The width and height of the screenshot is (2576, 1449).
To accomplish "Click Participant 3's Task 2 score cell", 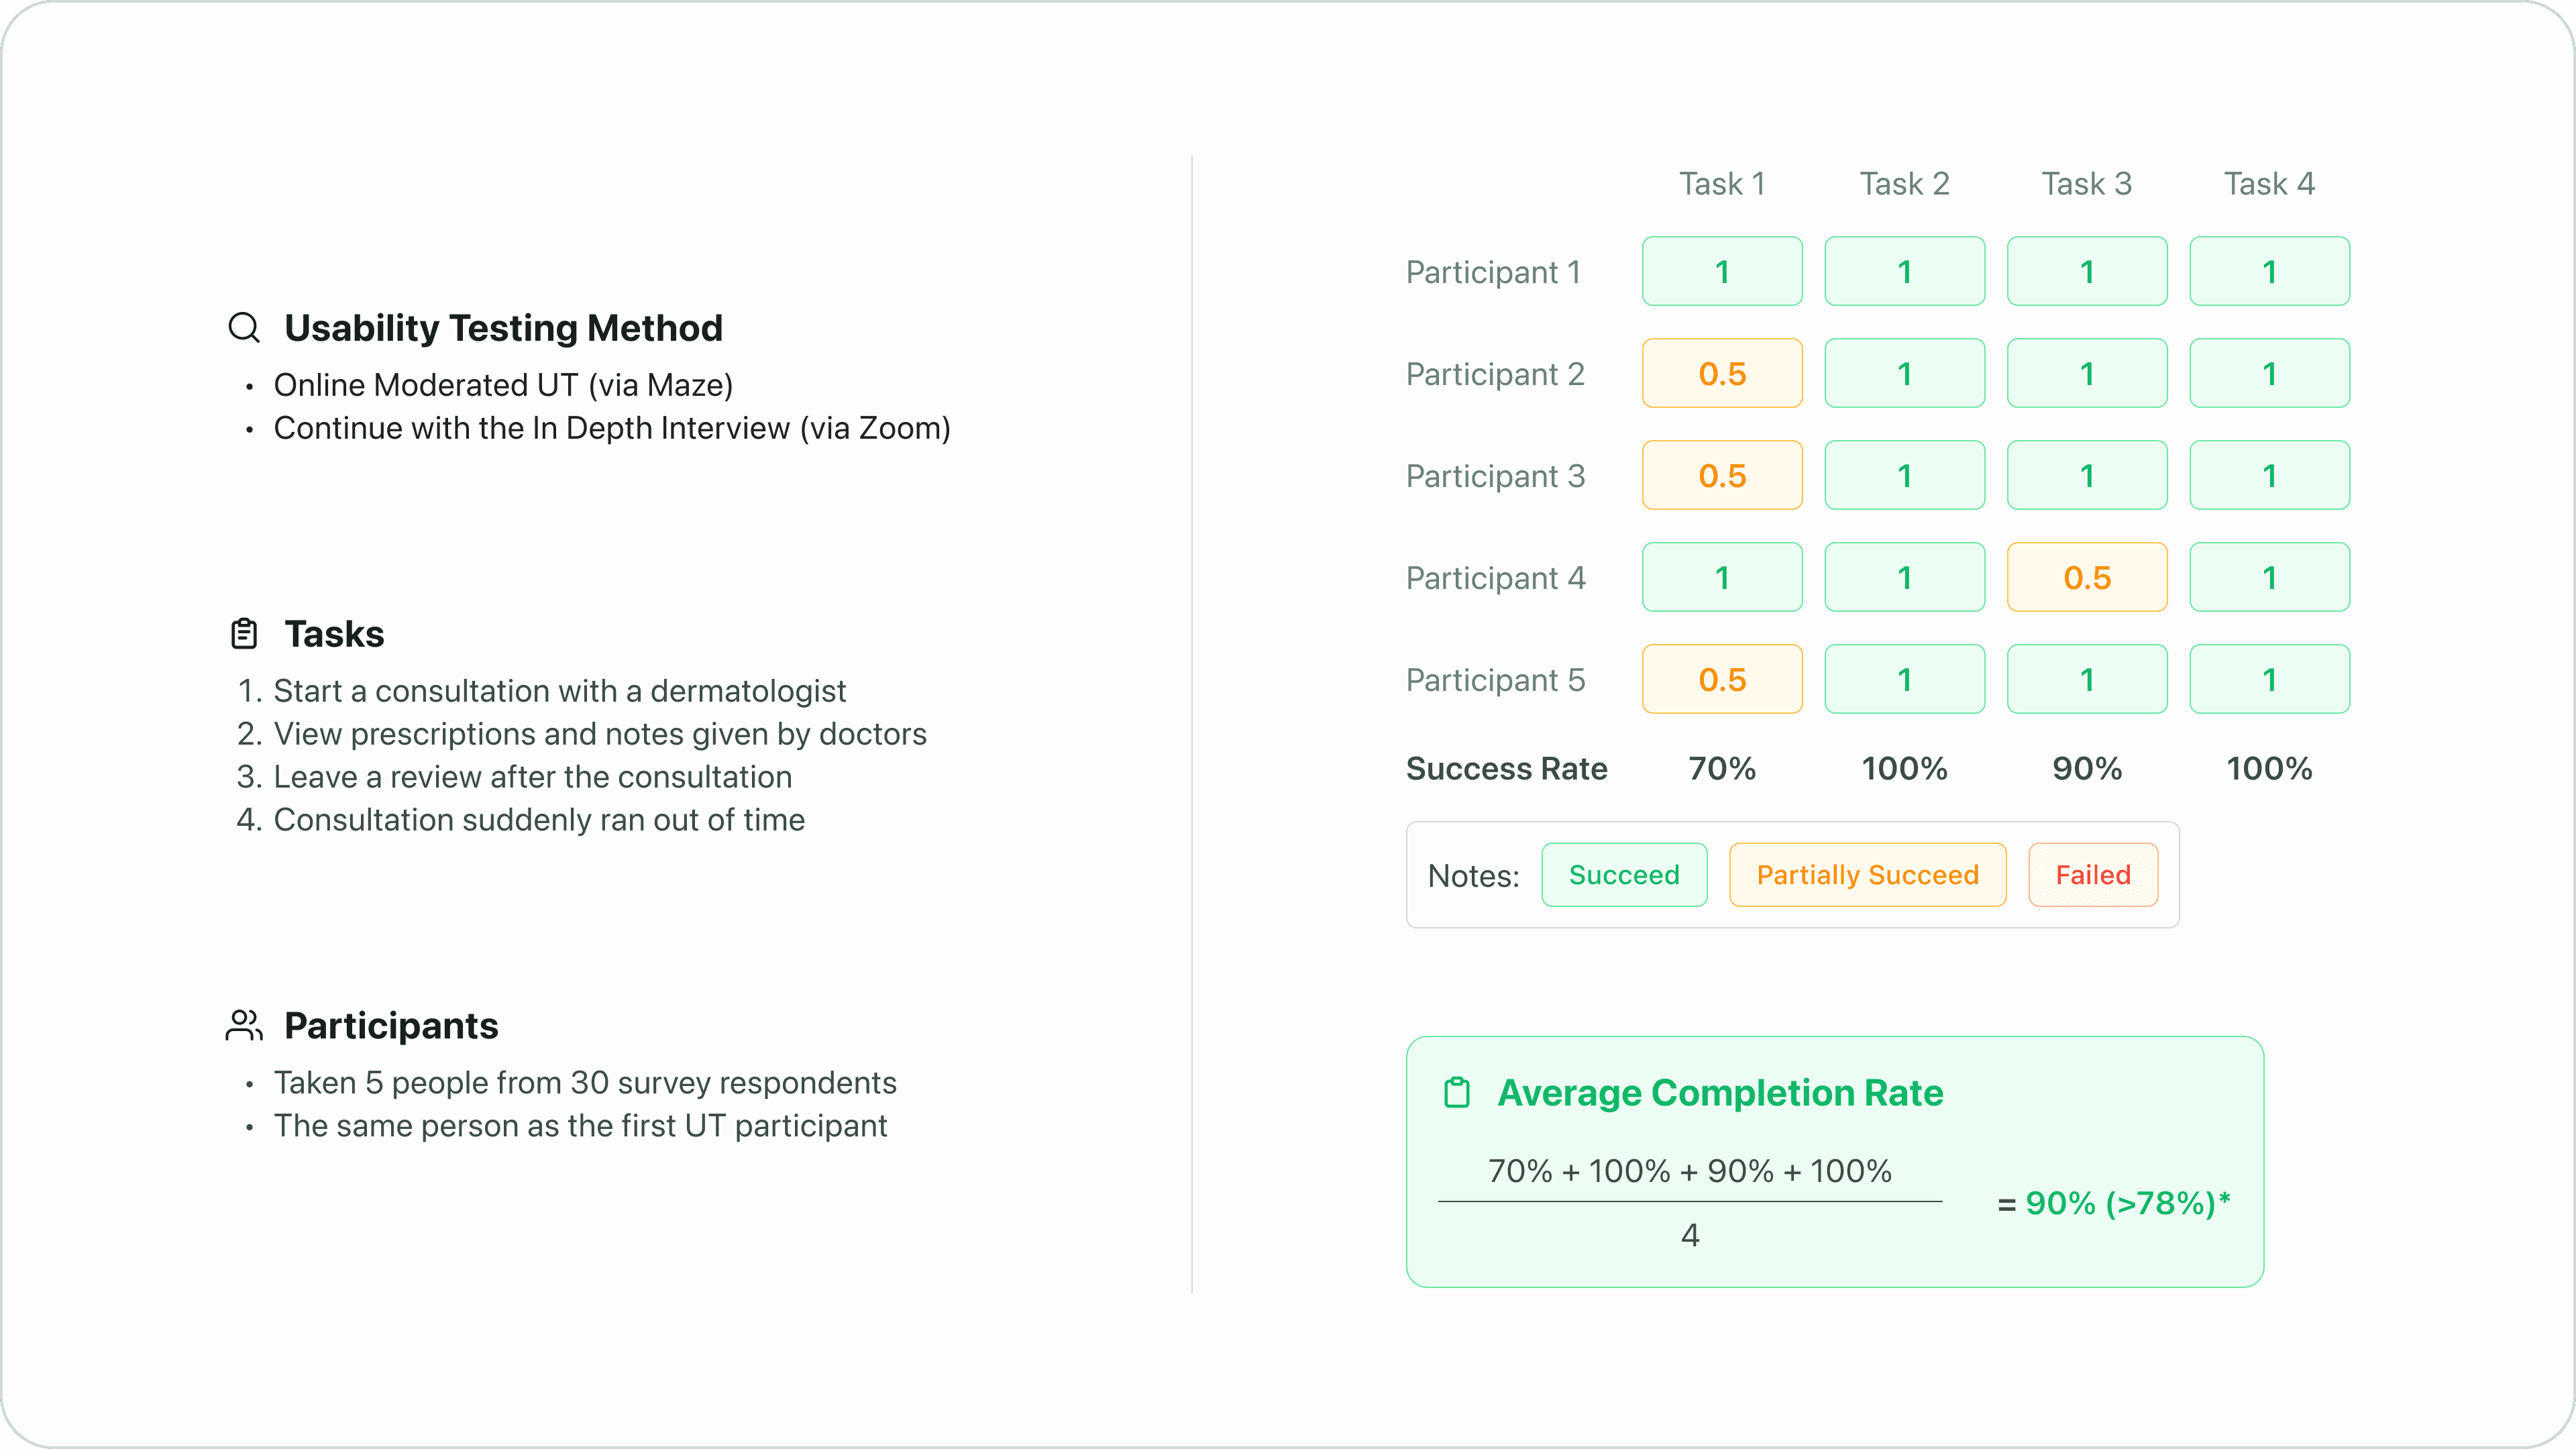I will point(1904,475).
